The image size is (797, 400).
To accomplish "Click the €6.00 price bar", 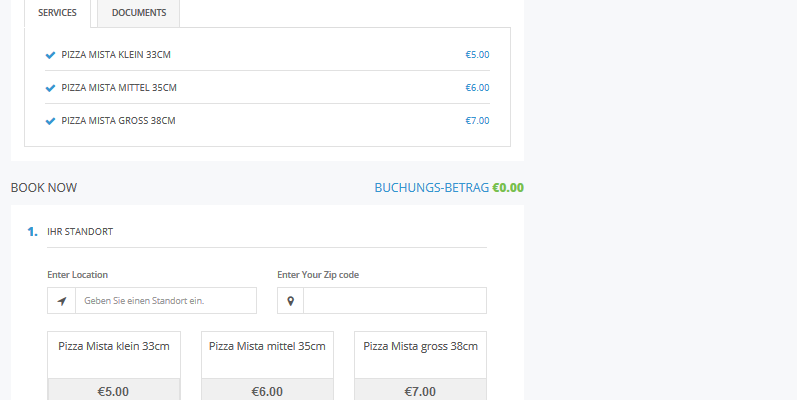I will [267, 391].
